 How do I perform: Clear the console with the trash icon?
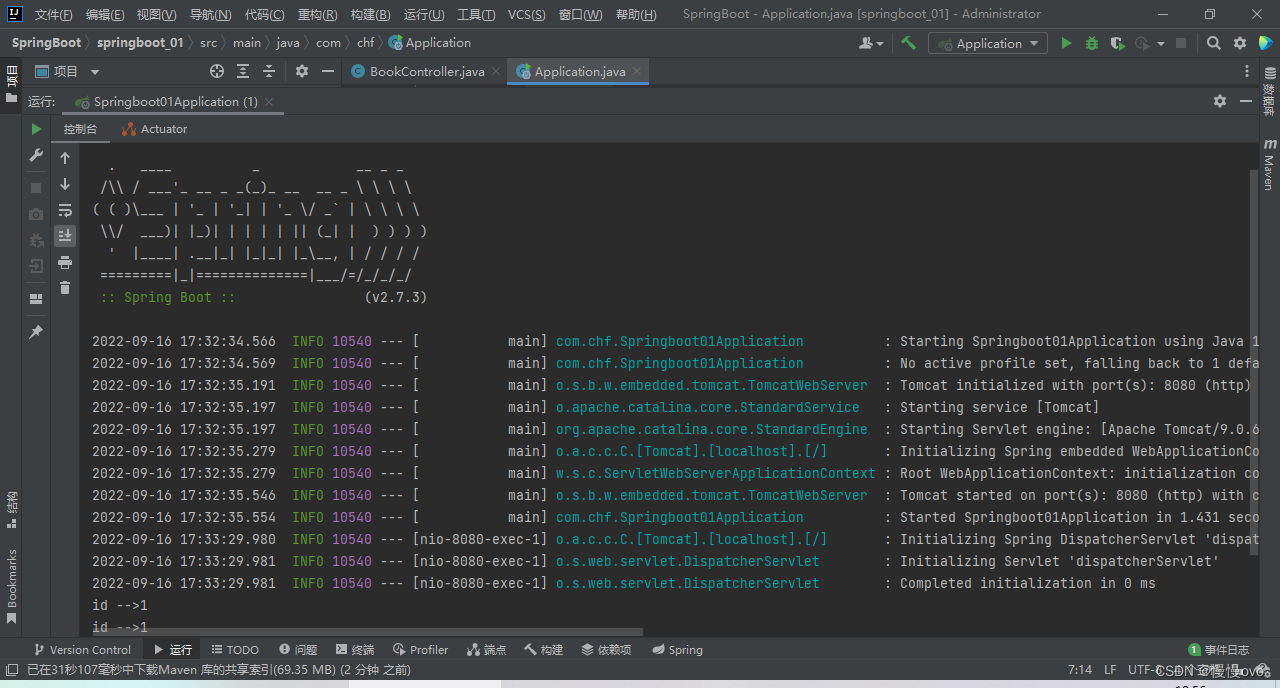[64, 289]
